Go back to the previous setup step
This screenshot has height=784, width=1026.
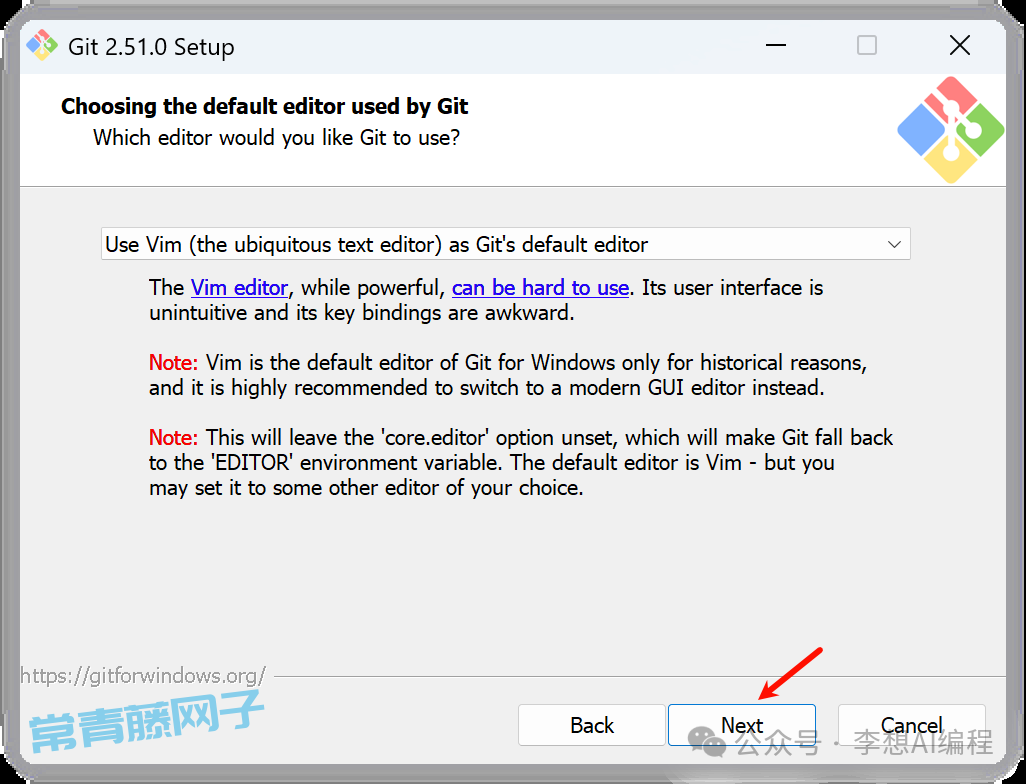pyautogui.click(x=592, y=725)
